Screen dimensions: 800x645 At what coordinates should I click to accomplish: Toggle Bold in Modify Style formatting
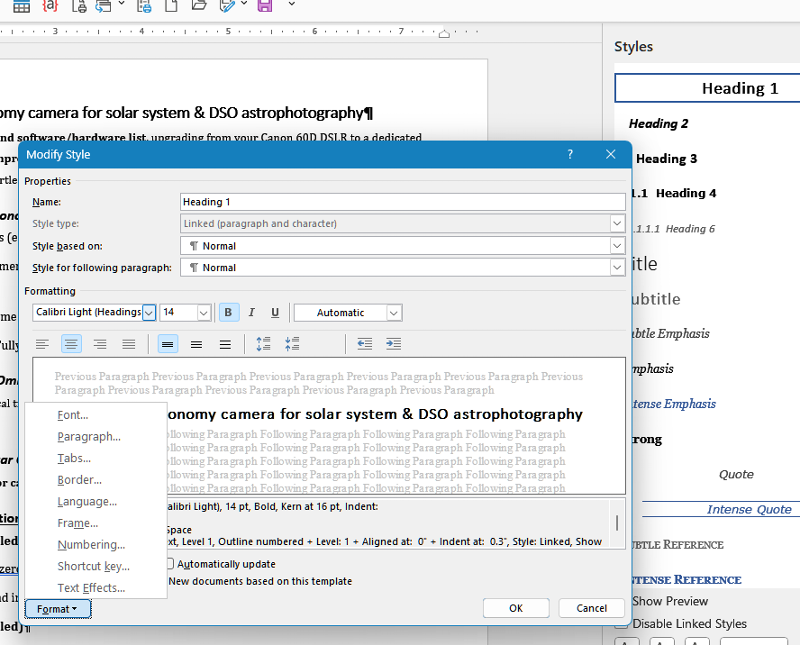coord(229,312)
